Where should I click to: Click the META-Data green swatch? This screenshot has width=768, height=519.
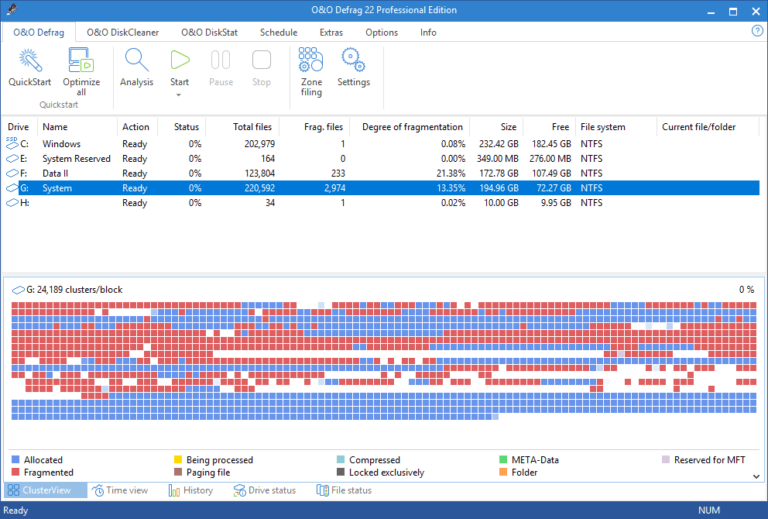[x=503, y=459]
